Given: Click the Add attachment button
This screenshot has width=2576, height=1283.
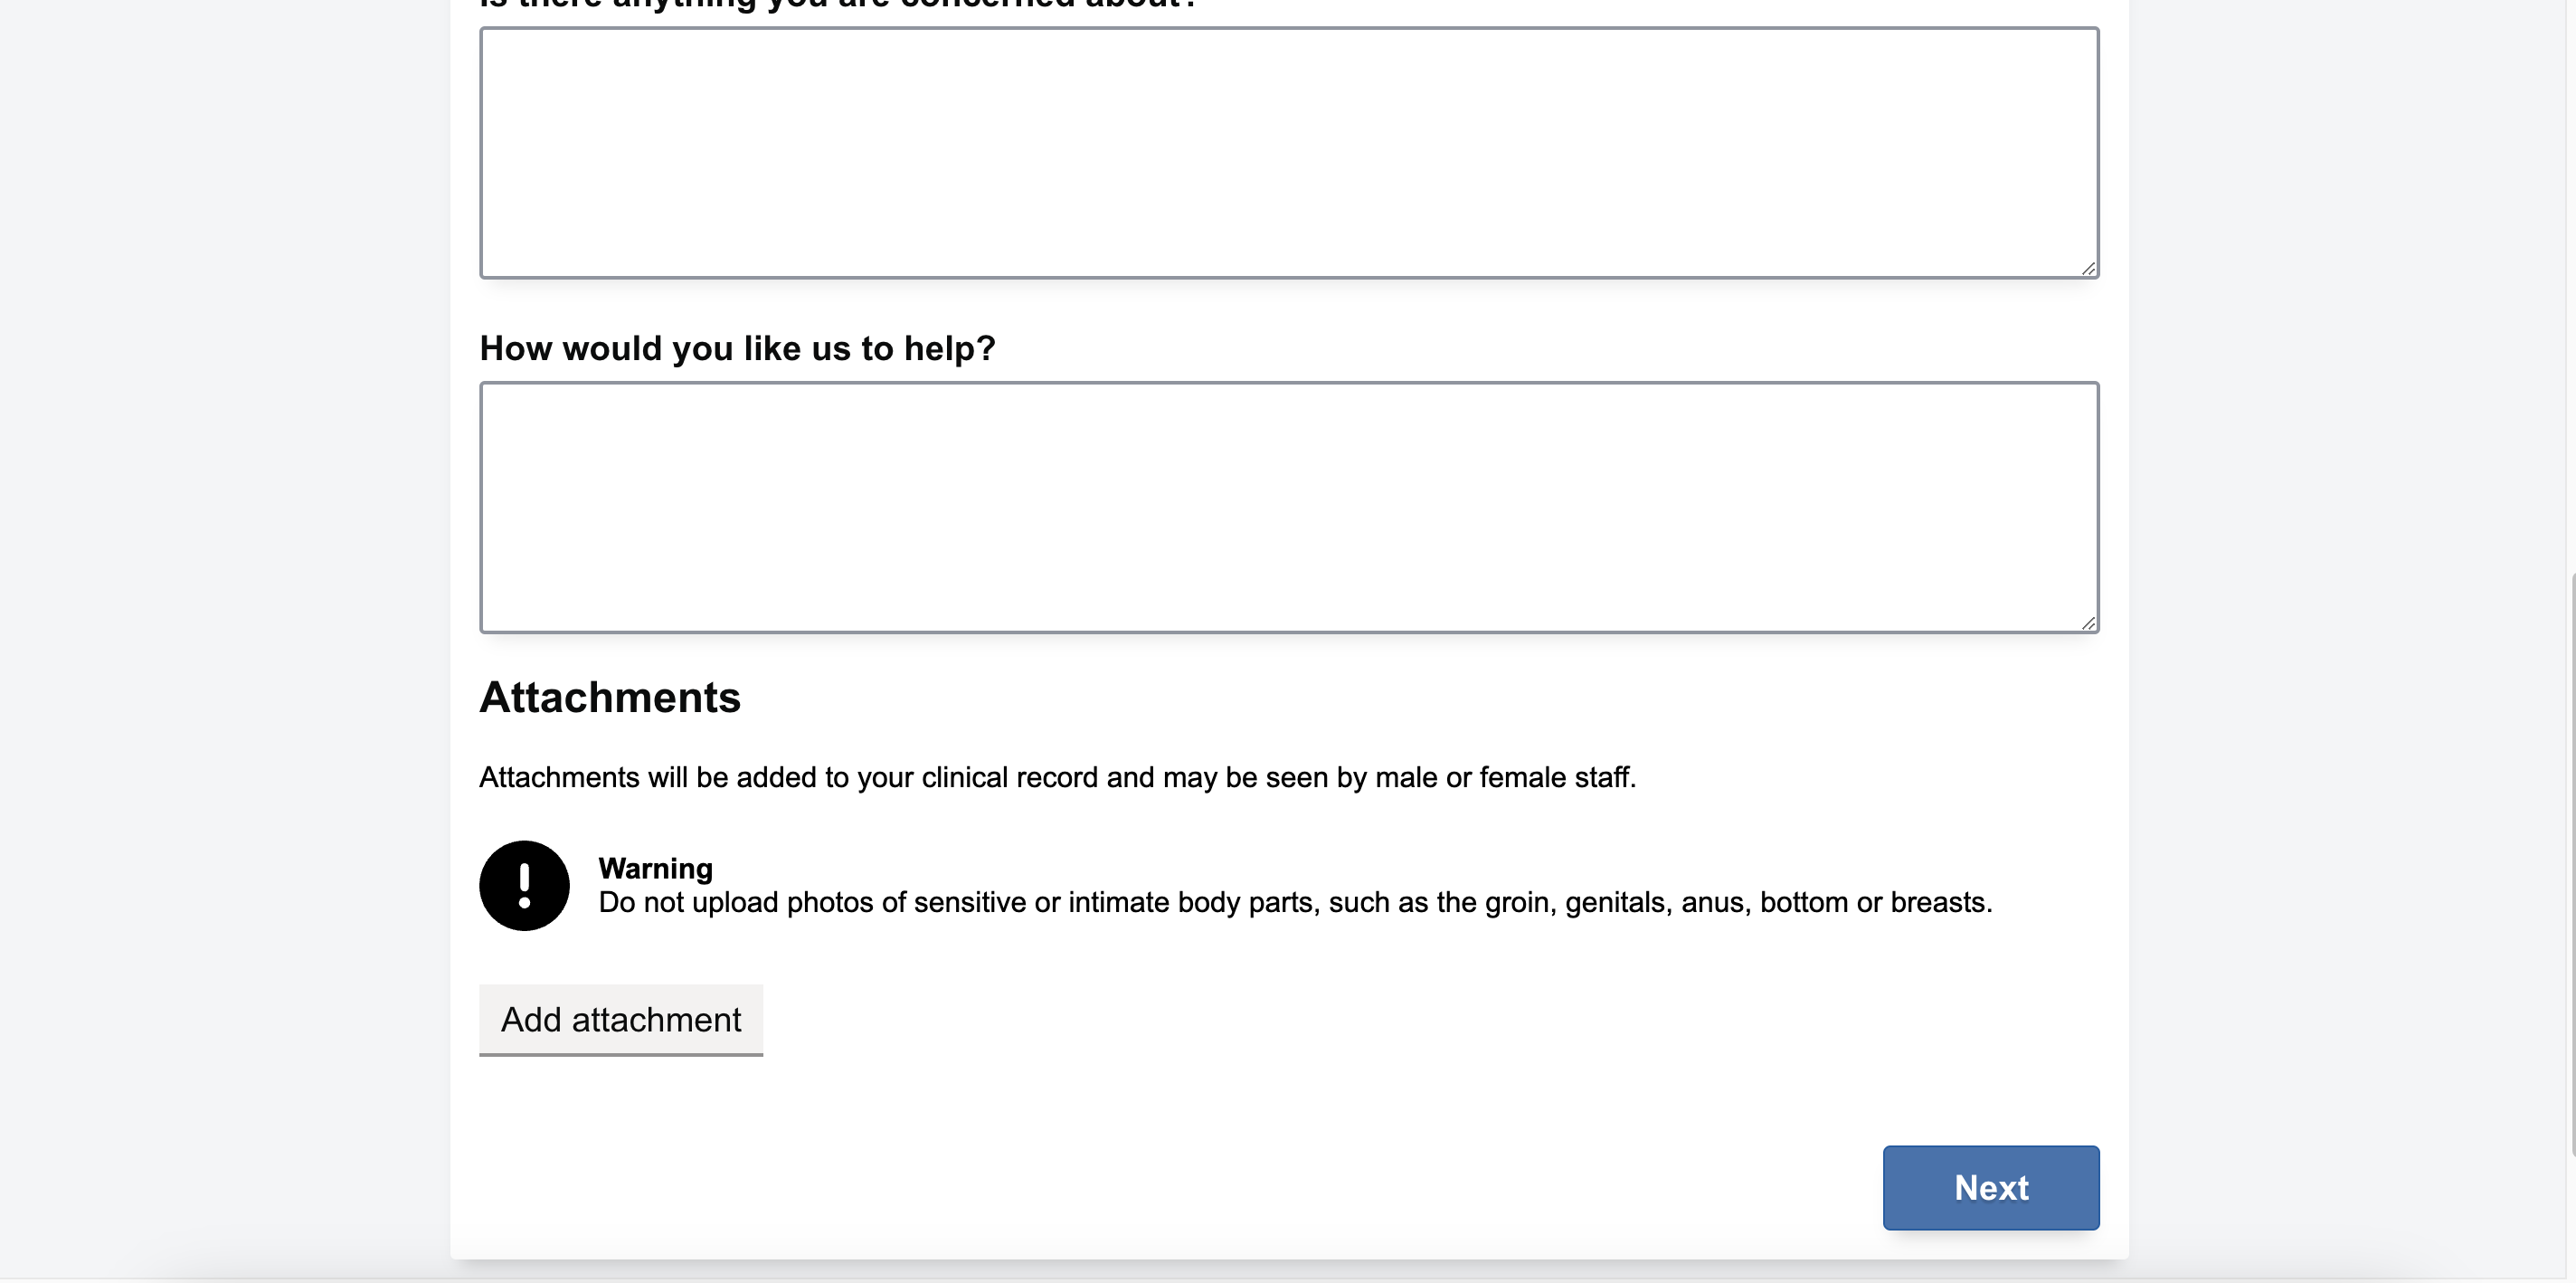Looking at the screenshot, I should (x=620, y=1019).
